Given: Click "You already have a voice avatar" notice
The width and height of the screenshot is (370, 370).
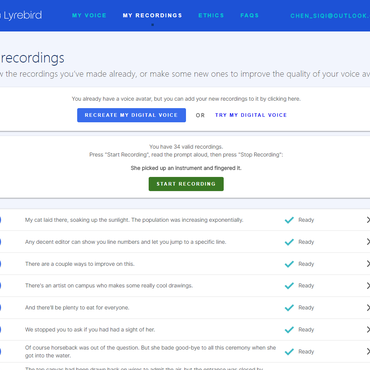Looking at the screenshot, I should [x=186, y=99].
